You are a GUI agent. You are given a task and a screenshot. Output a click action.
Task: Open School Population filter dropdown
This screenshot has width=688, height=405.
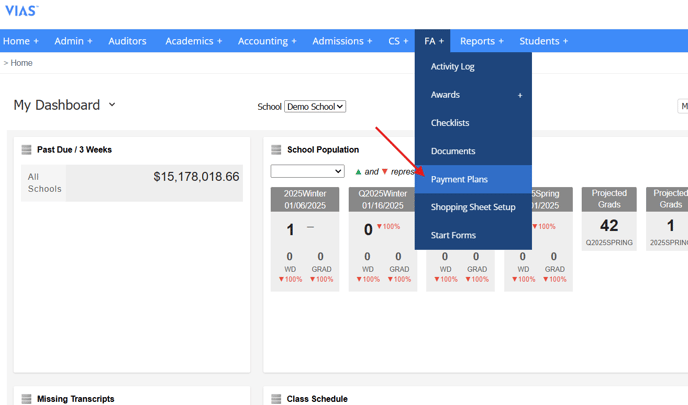pos(307,172)
